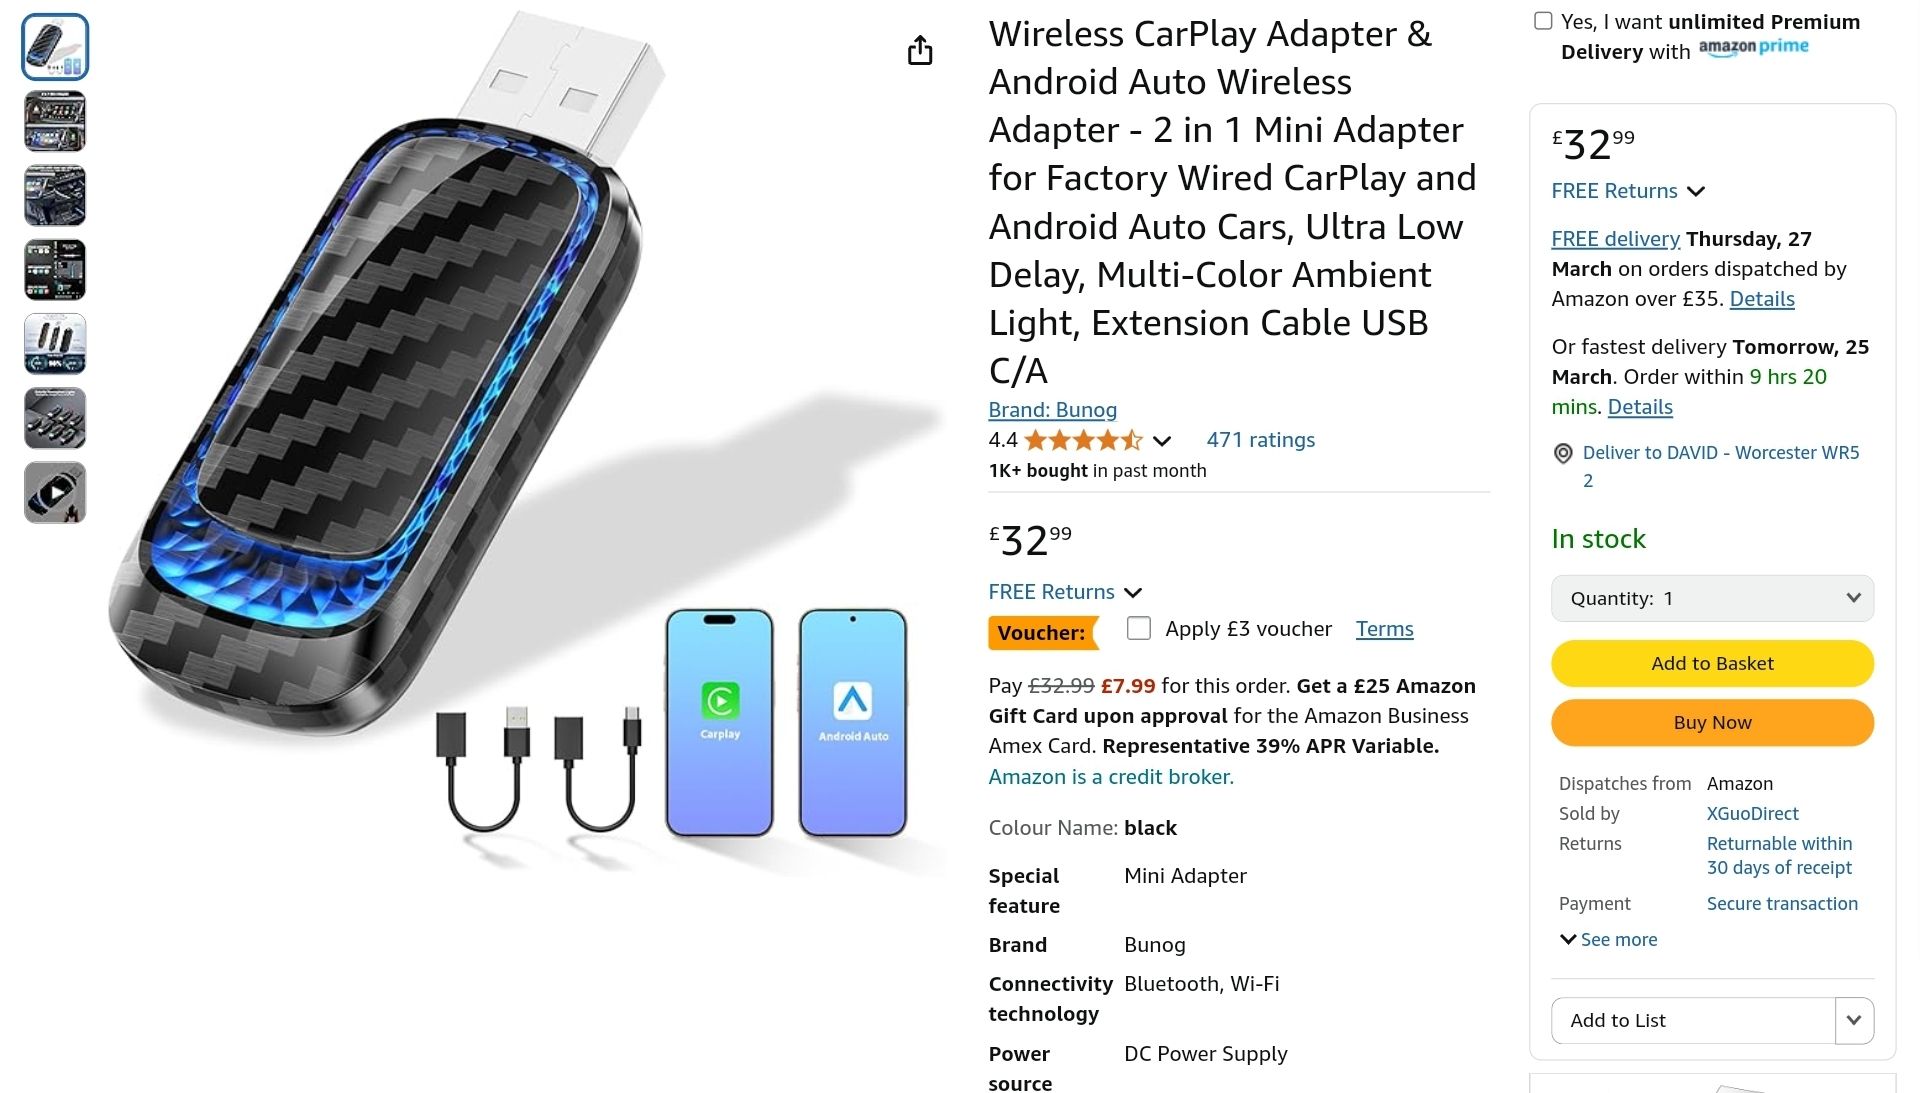The image size is (1920, 1093).
Task: Tick the Apply £3 voucher checkbox
Action: (x=1138, y=628)
